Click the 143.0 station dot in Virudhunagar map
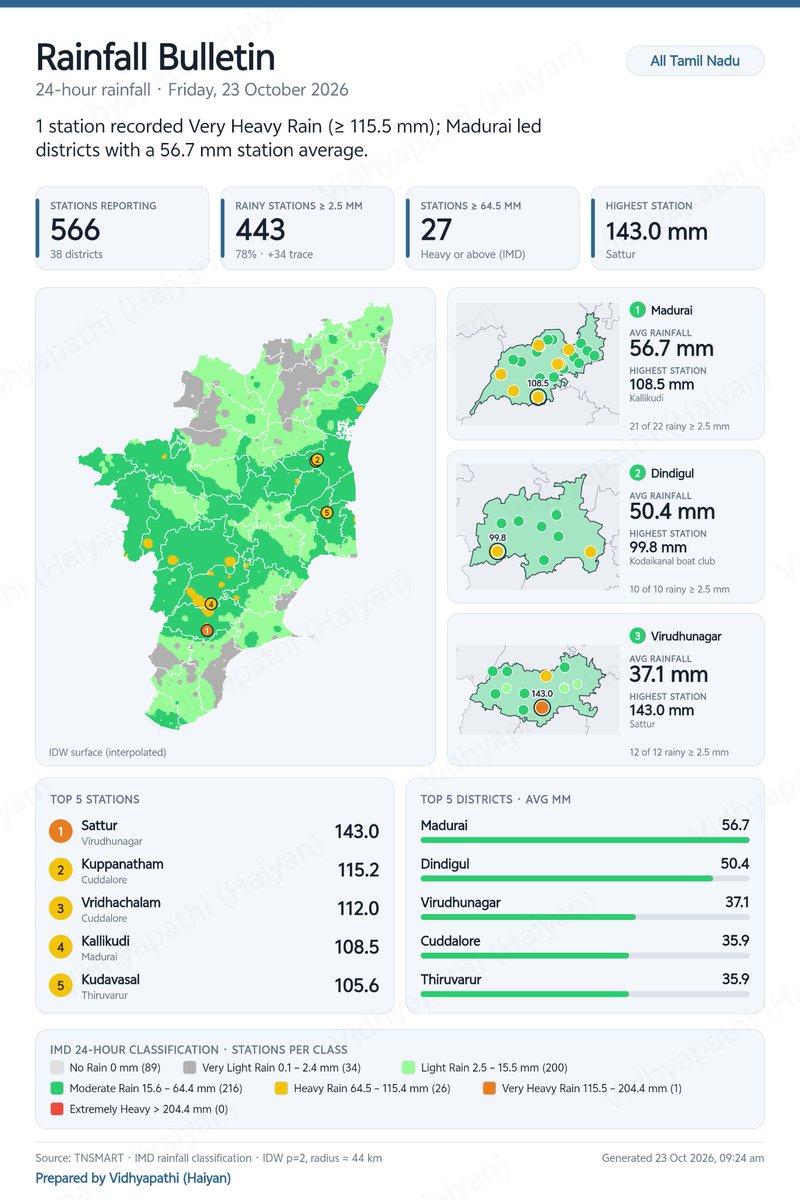 (542, 707)
